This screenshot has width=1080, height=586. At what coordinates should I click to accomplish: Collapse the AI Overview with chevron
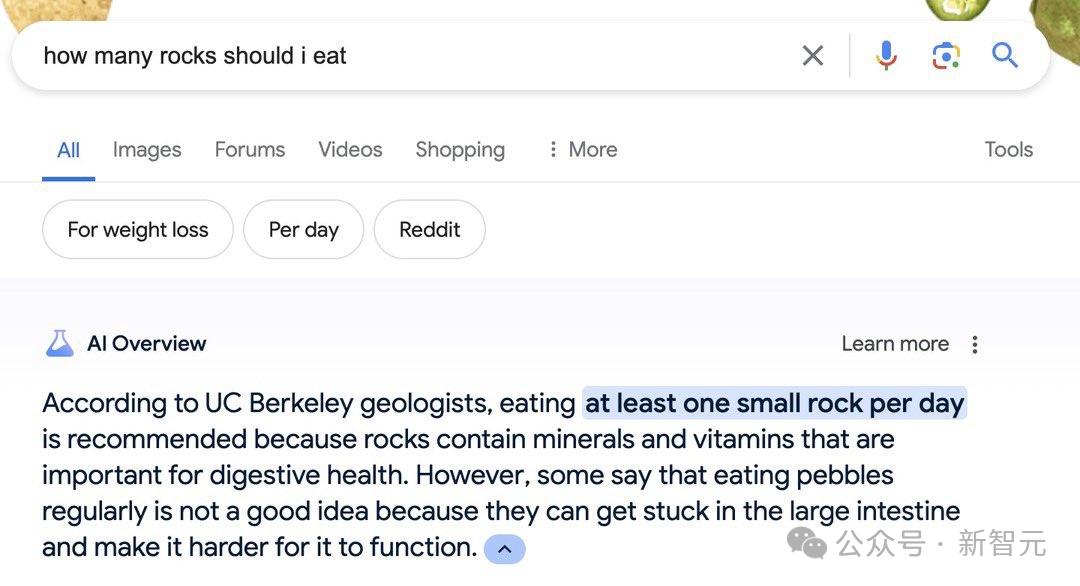[x=504, y=549]
